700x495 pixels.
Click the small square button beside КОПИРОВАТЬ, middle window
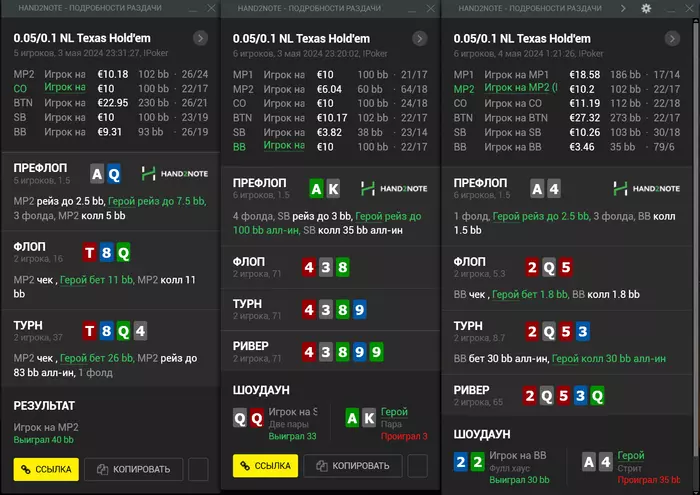coord(417,466)
